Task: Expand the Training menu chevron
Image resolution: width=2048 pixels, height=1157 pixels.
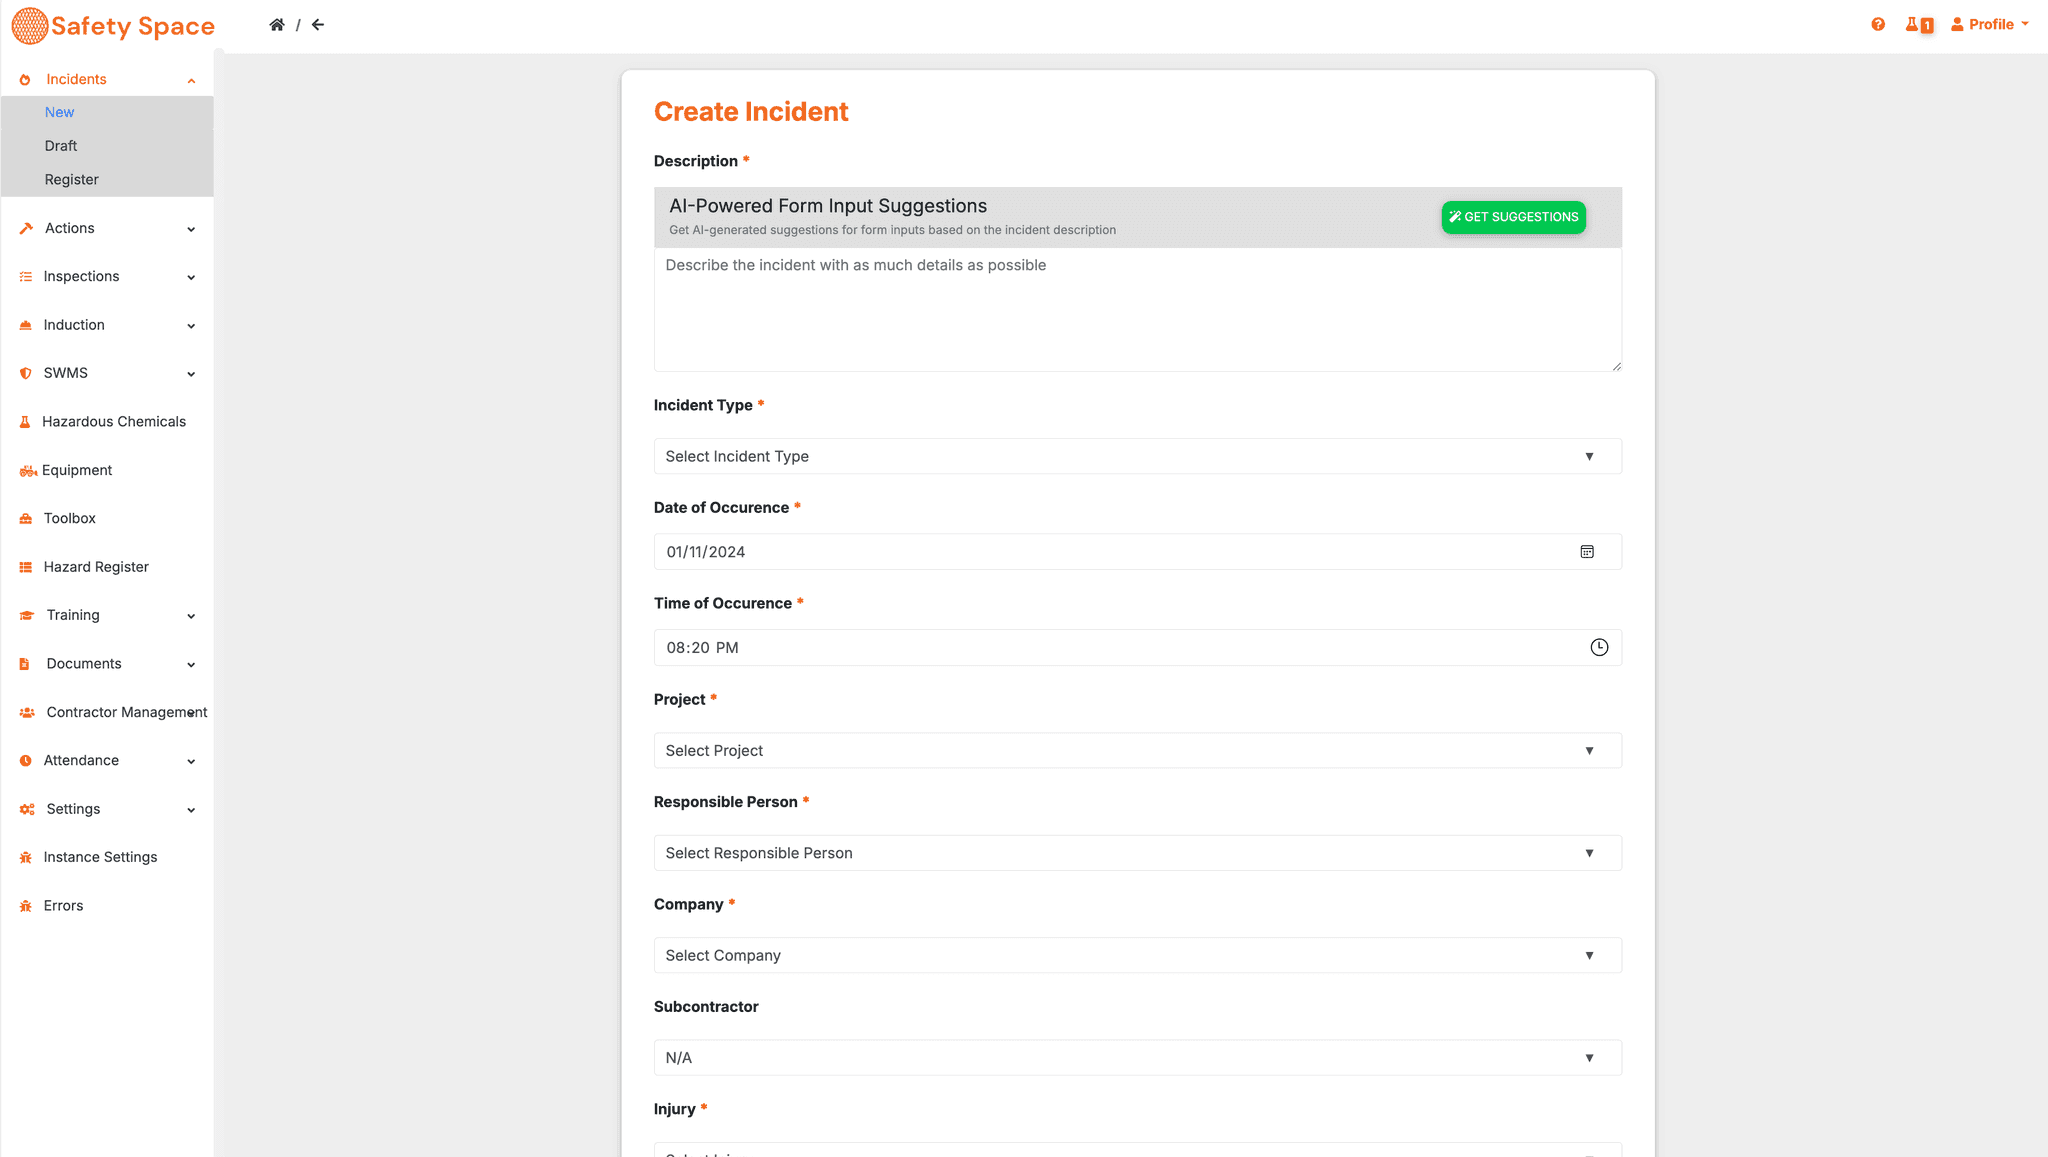Action: (x=191, y=617)
